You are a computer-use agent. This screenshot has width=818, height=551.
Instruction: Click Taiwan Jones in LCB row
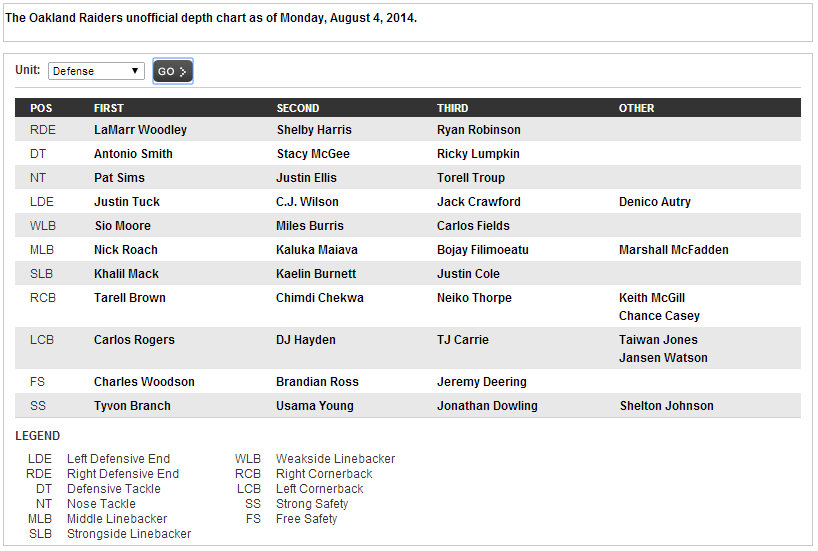pos(658,340)
